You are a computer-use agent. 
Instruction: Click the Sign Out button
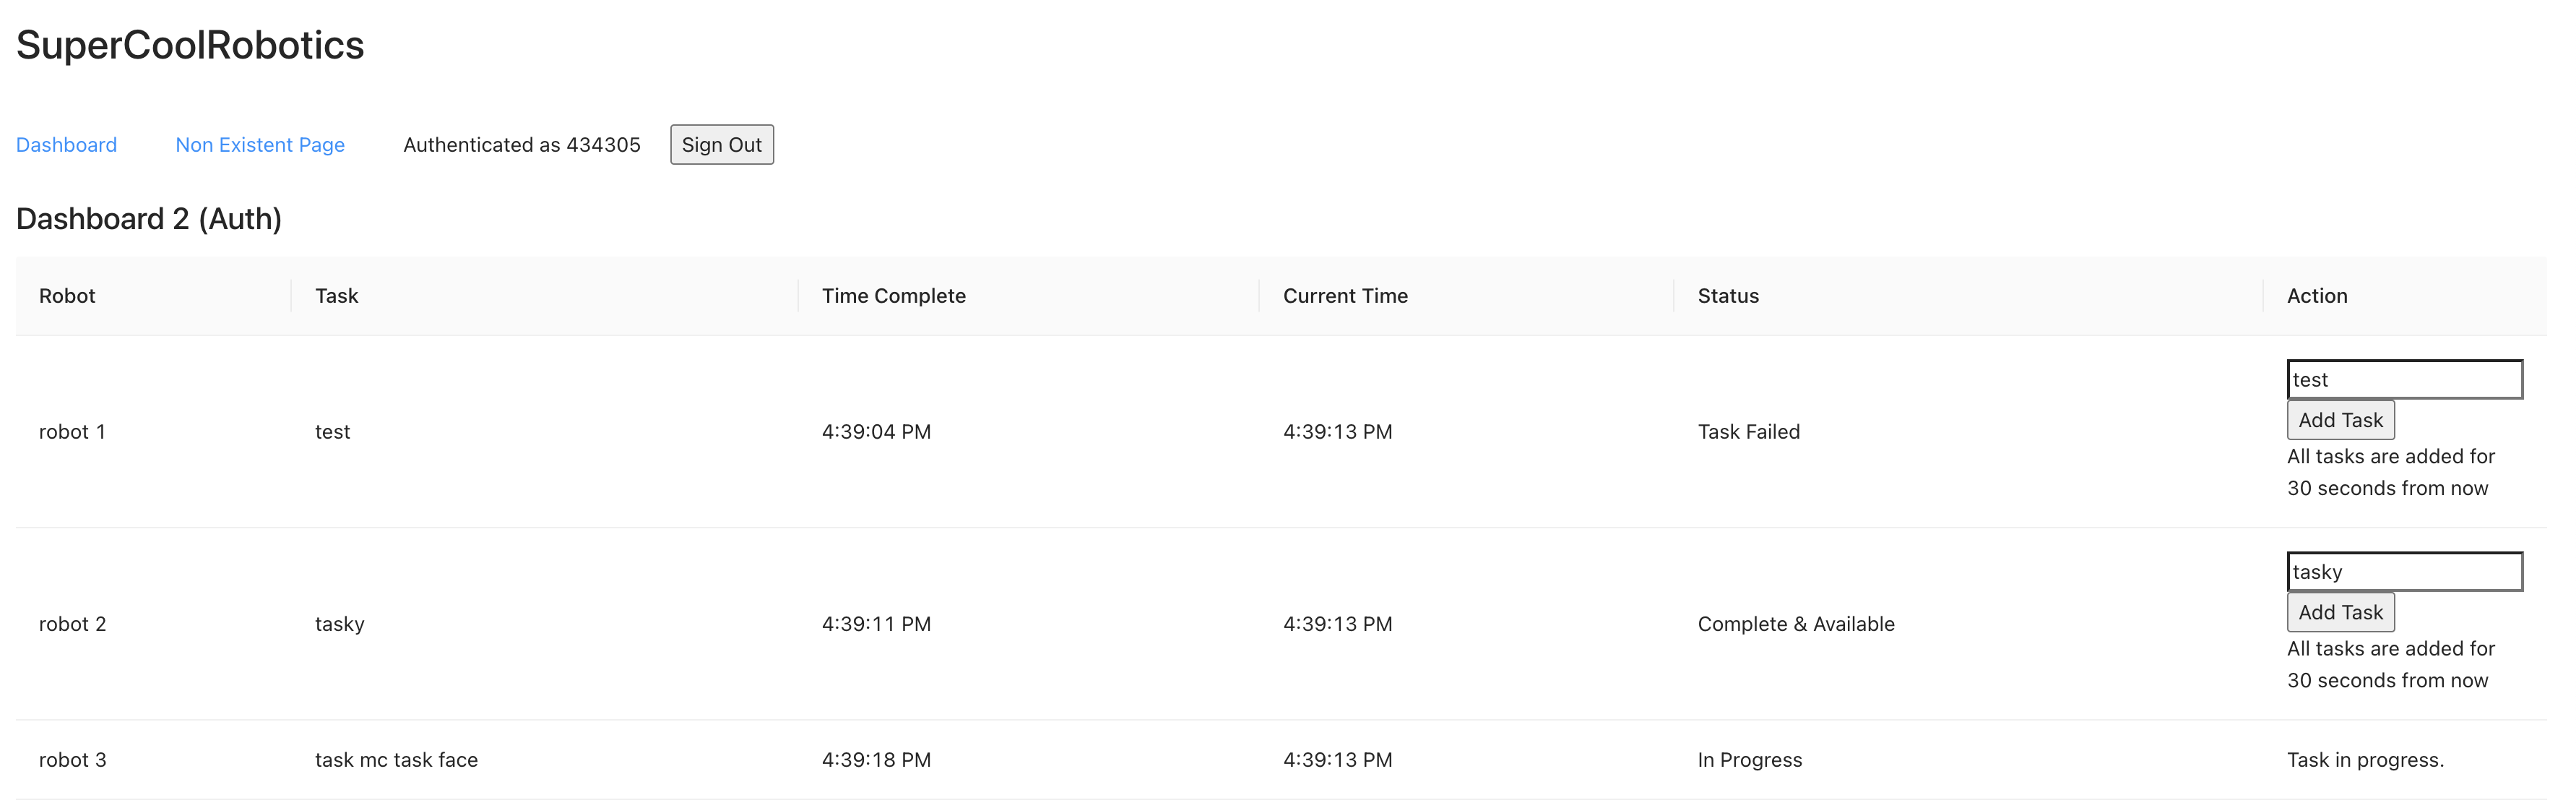tap(722, 145)
